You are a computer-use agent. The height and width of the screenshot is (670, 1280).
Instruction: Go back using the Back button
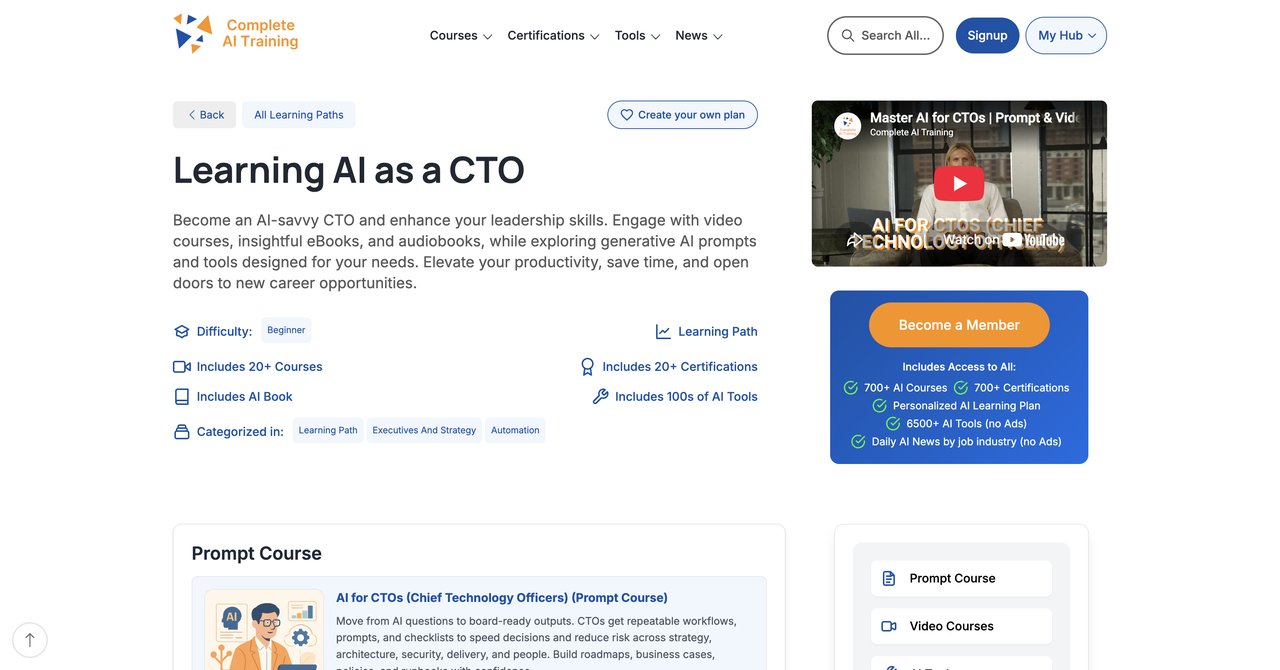[x=205, y=115]
